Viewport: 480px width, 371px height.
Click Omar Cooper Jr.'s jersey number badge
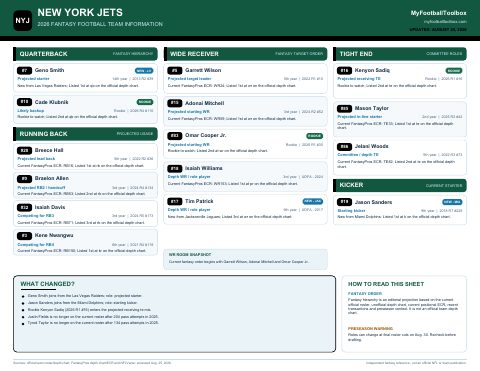tap(175, 136)
